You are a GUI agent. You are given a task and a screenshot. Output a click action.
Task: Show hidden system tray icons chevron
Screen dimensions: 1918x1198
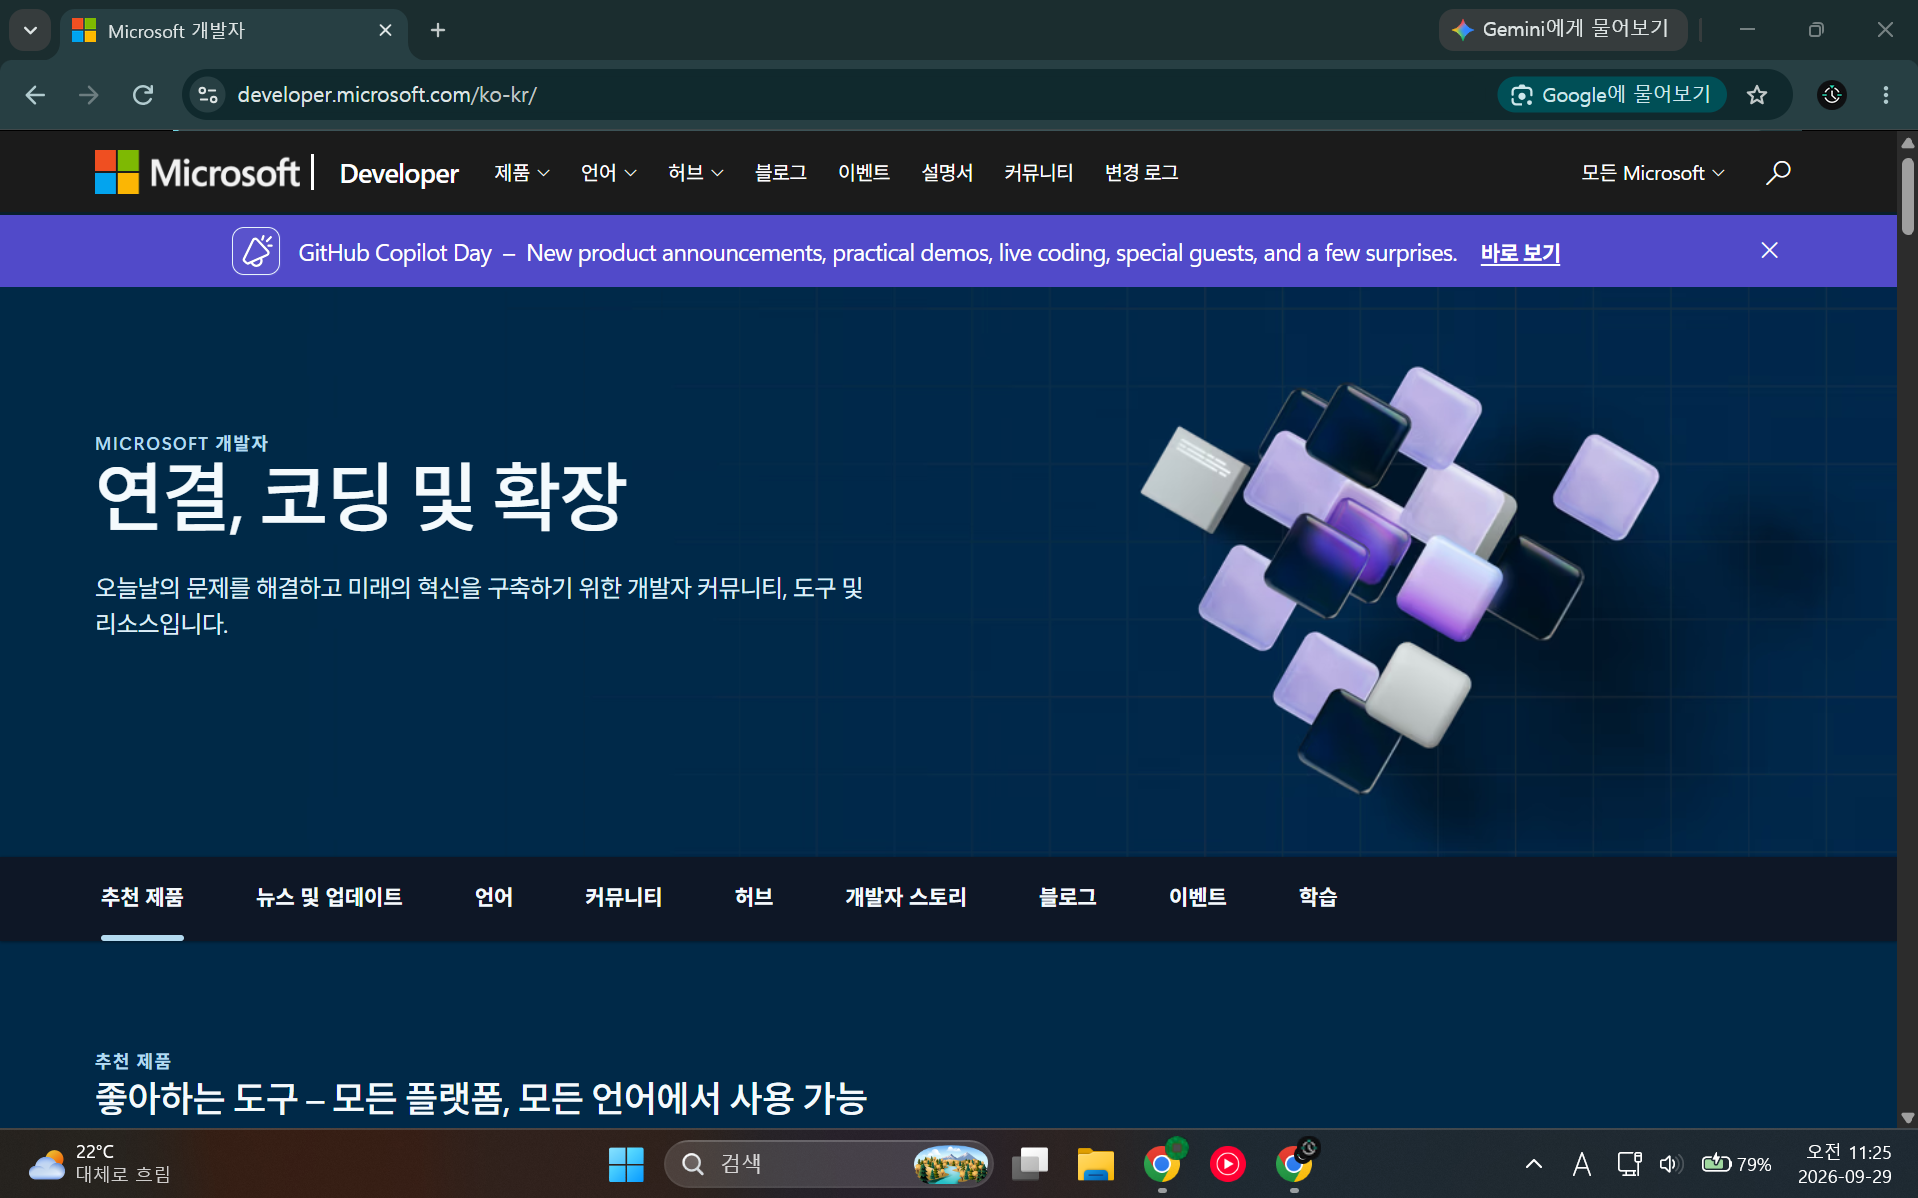click(x=1533, y=1164)
